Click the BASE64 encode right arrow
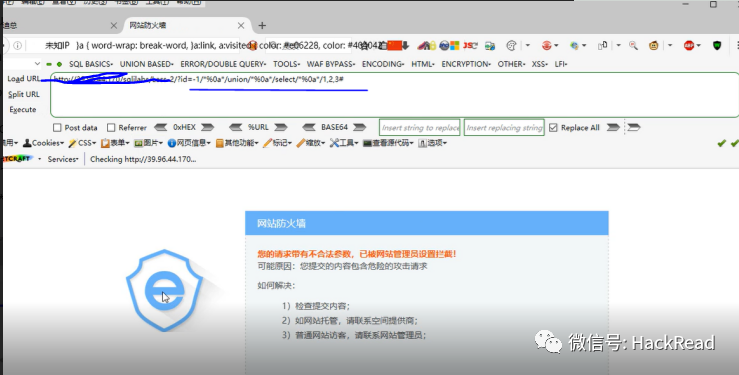This screenshot has height=375, width=739. pyautogui.click(x=360, y=127)
